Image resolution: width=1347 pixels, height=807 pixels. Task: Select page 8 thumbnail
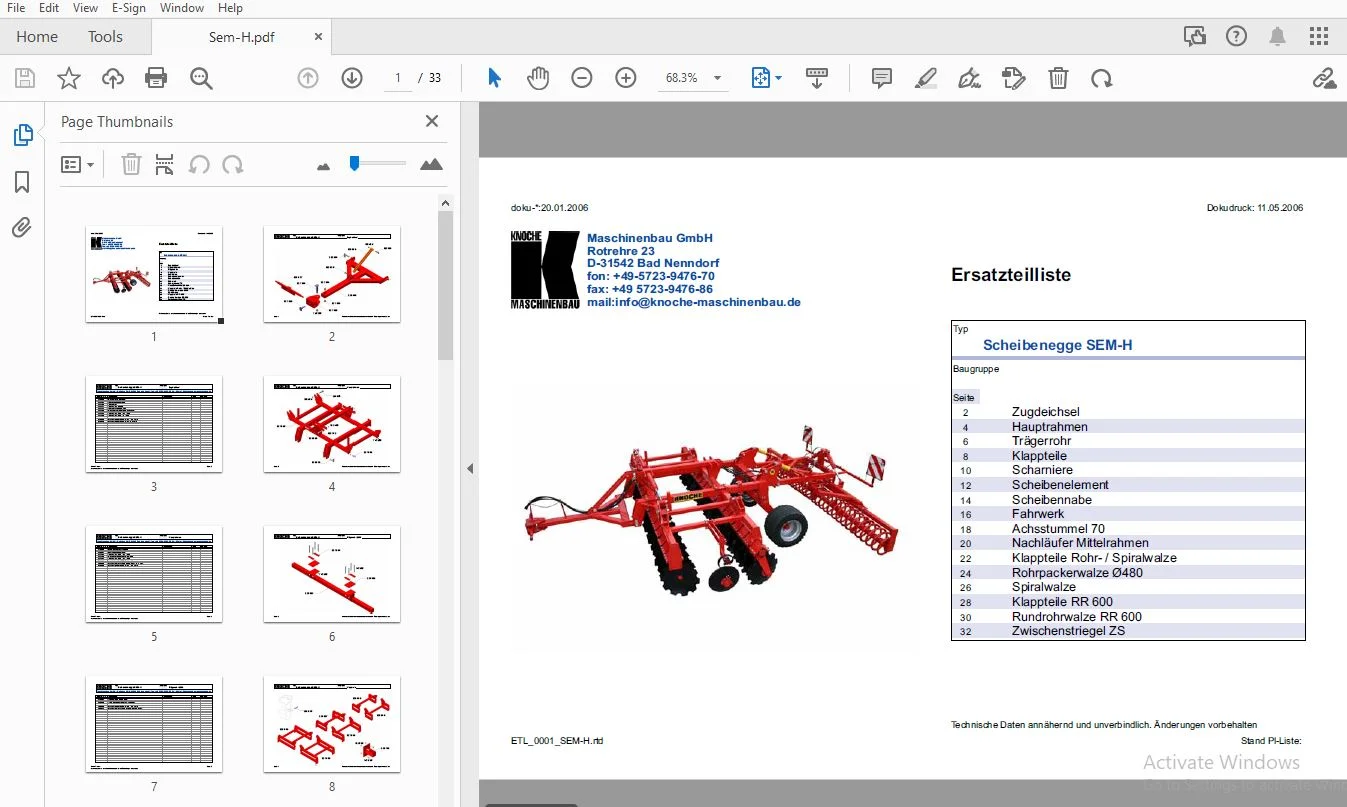tap(332, 724)
